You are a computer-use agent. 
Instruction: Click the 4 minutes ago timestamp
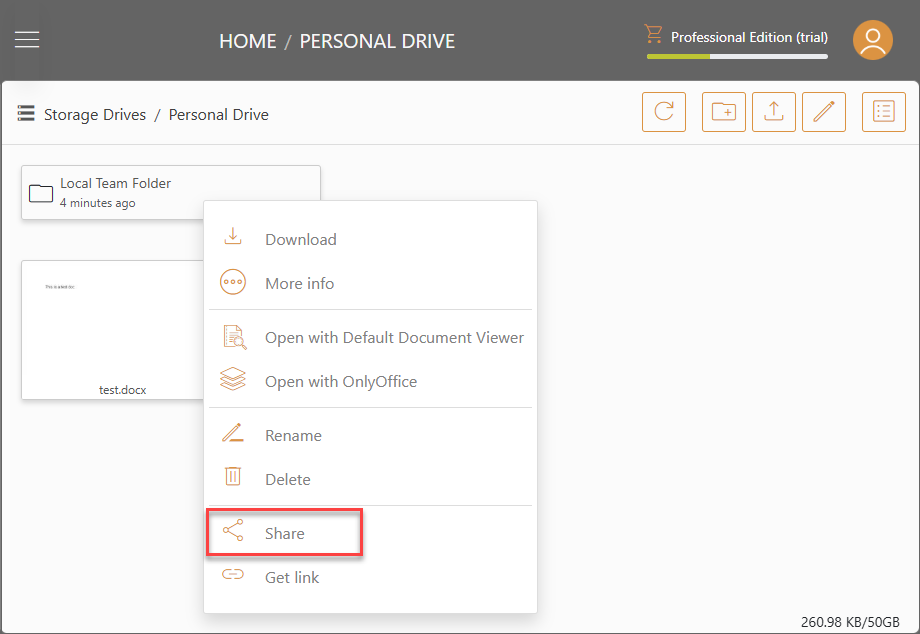(97, 203)
